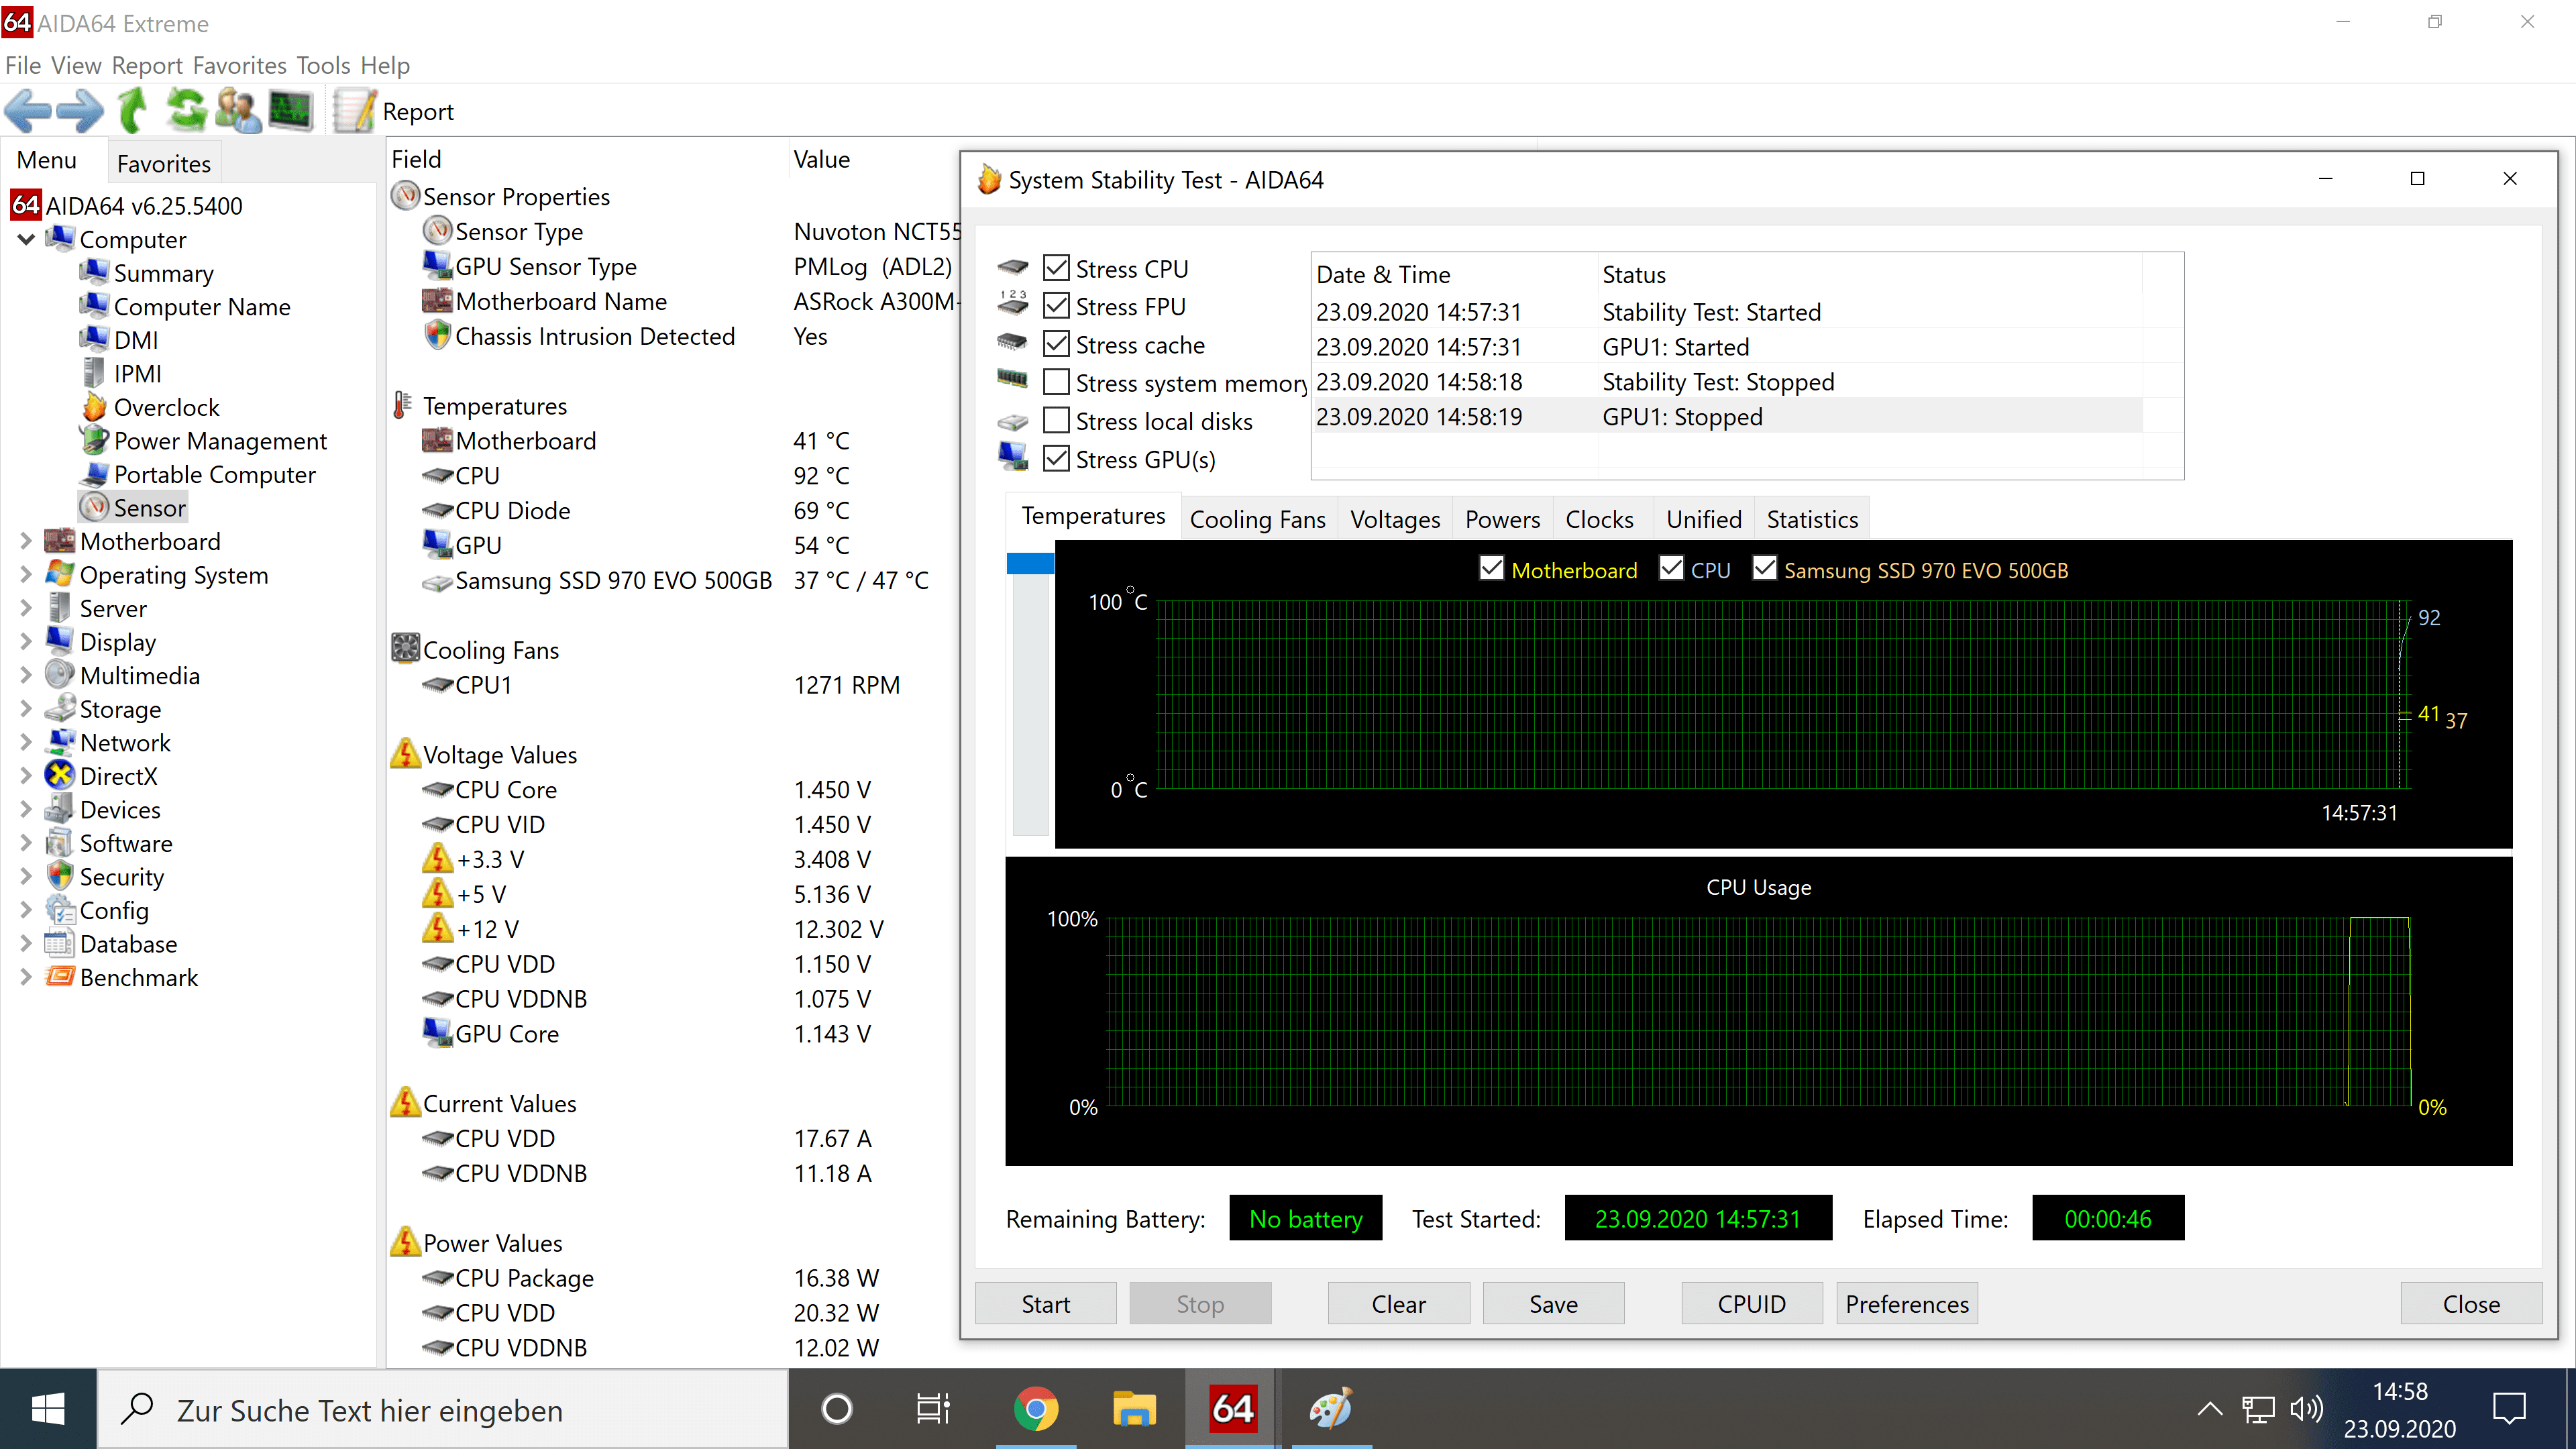Toggle the Stress CPU checkbox
The height and width of the screenshot is (1449, 2576).
1056,268
